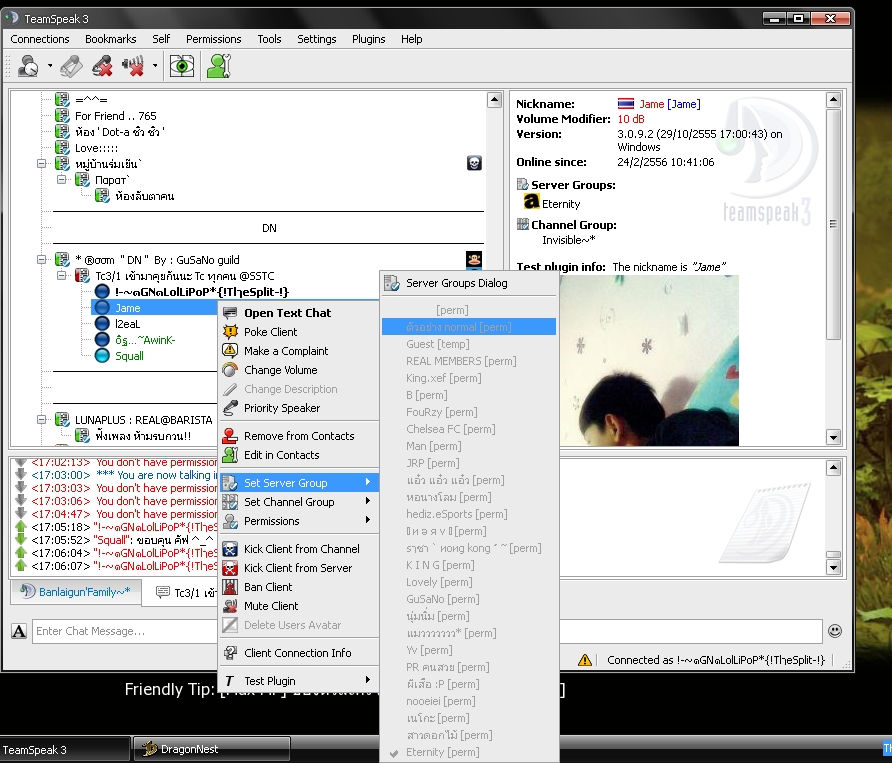Click the skull icon on หมู่บ้านร่มเย็น` channel
892x763 pixels.
click(x=474, y=163)
